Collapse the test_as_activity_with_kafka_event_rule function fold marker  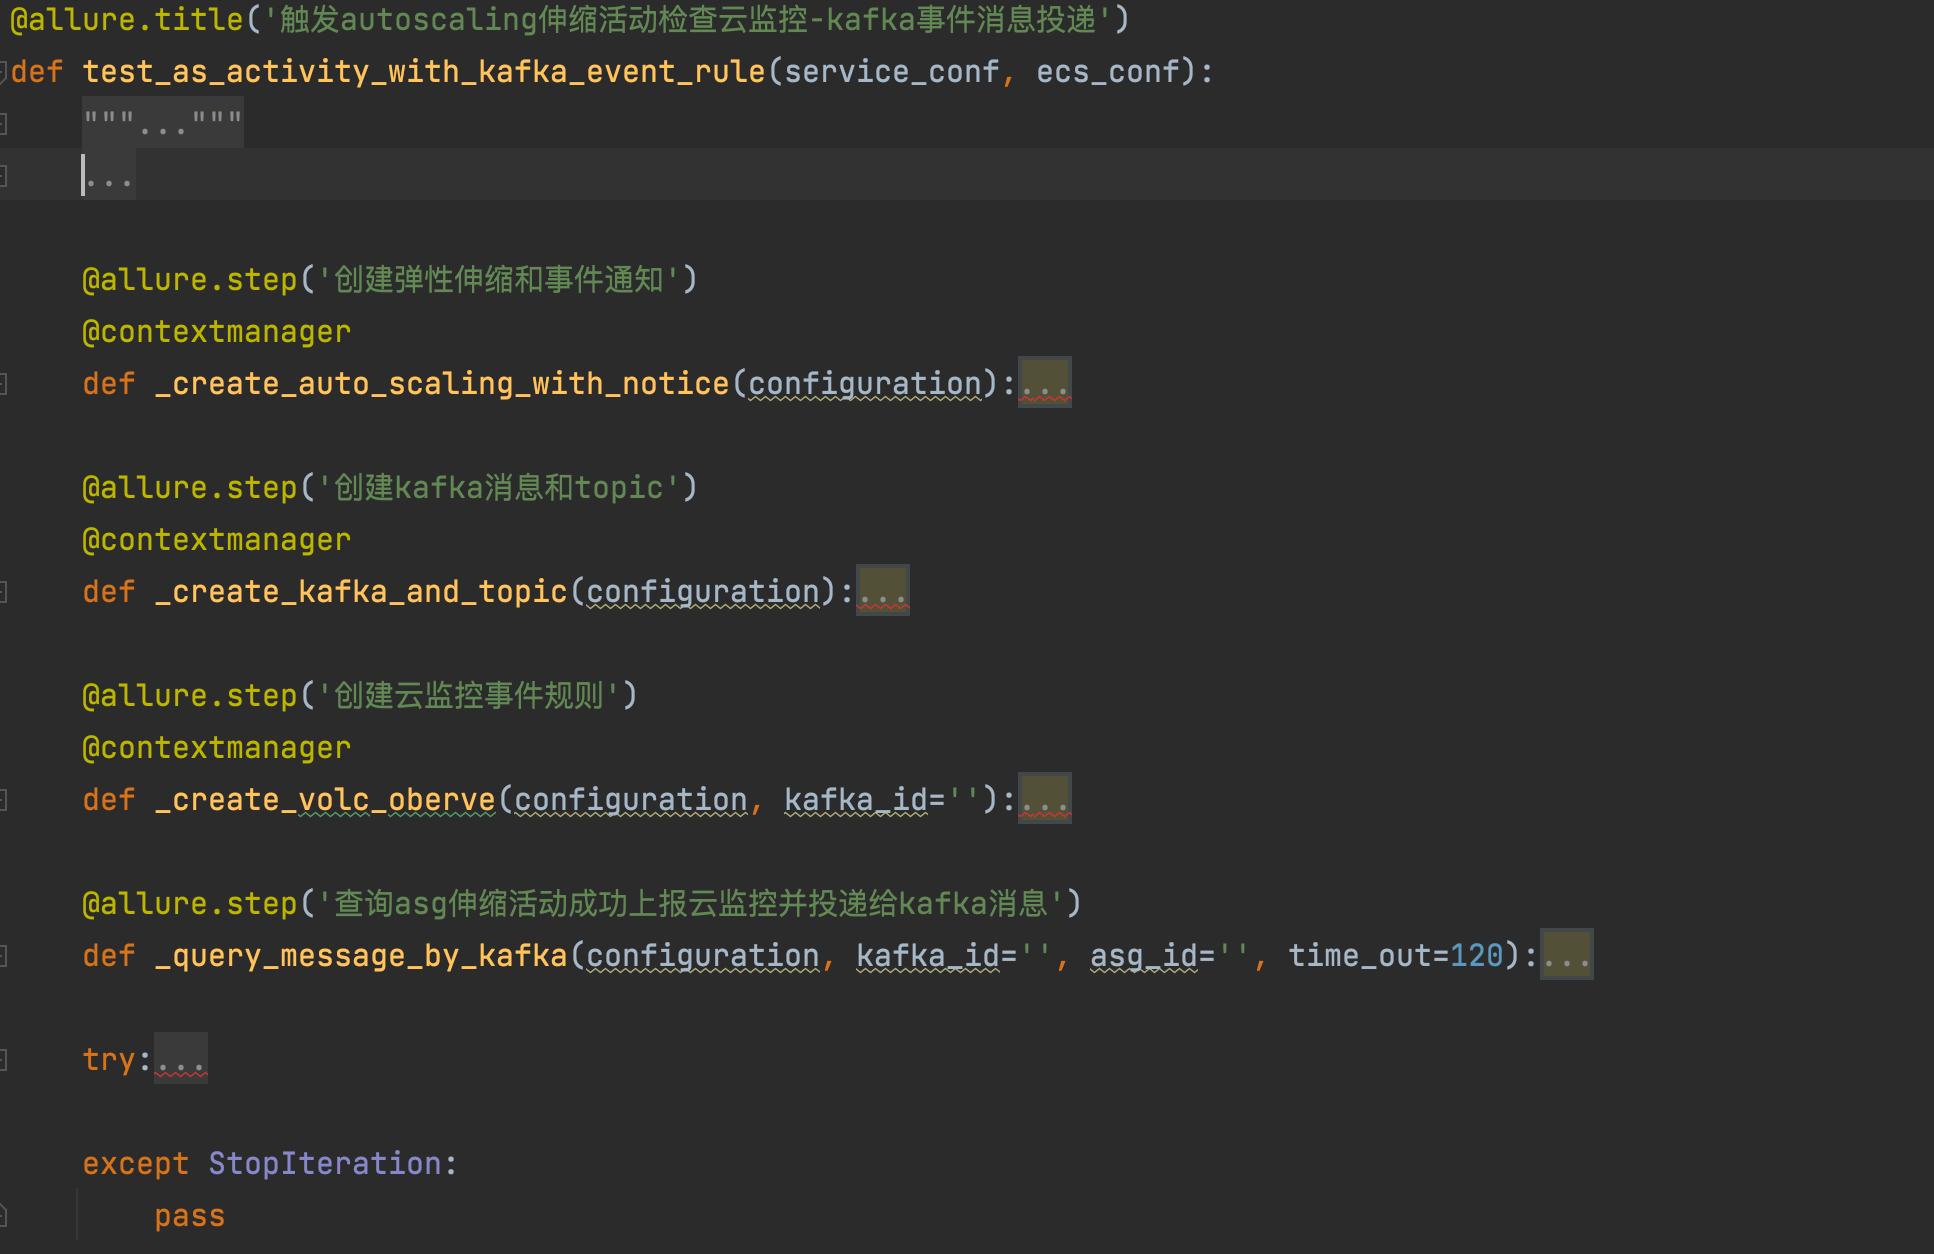4,72
